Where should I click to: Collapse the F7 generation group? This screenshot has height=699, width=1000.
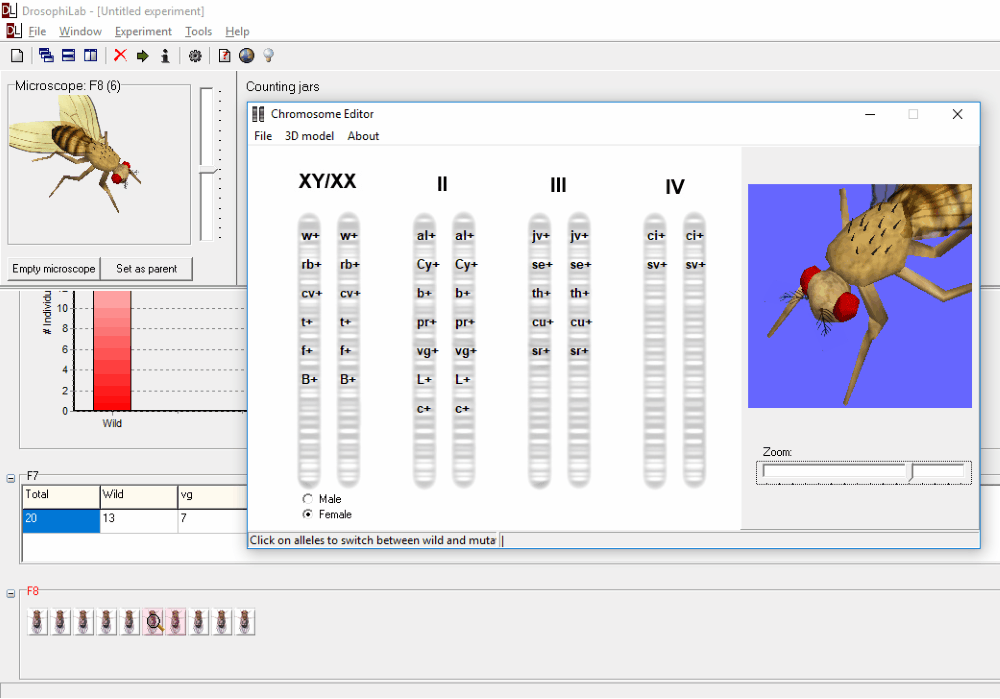(x=11, y=478)
